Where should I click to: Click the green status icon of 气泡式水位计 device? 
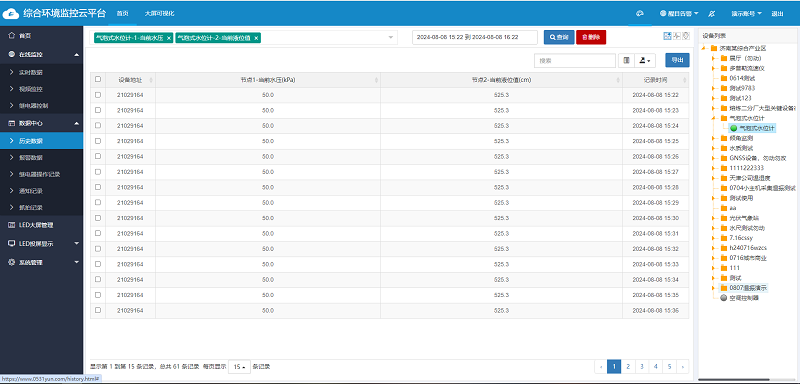pyautogui.click(x=734, y=128)
